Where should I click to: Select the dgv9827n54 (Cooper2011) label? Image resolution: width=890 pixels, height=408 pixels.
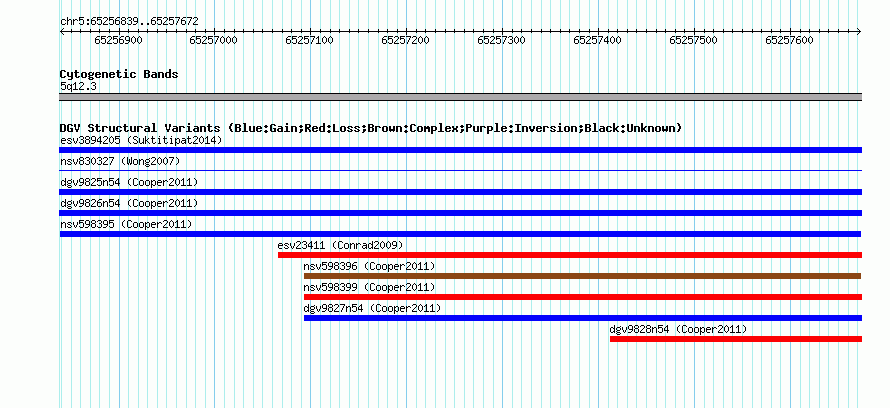[x=372, y=308]
